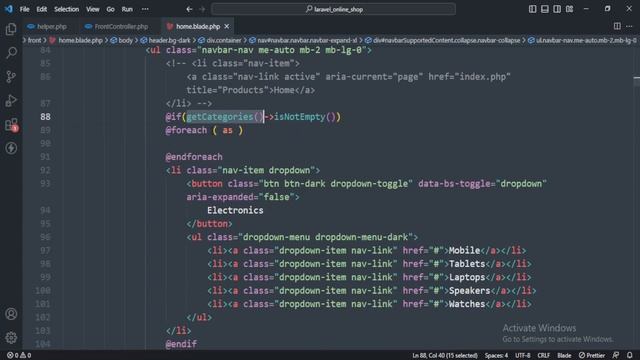
Task: Switch to the FrontController.php tab
Action: tap(117, 26)
